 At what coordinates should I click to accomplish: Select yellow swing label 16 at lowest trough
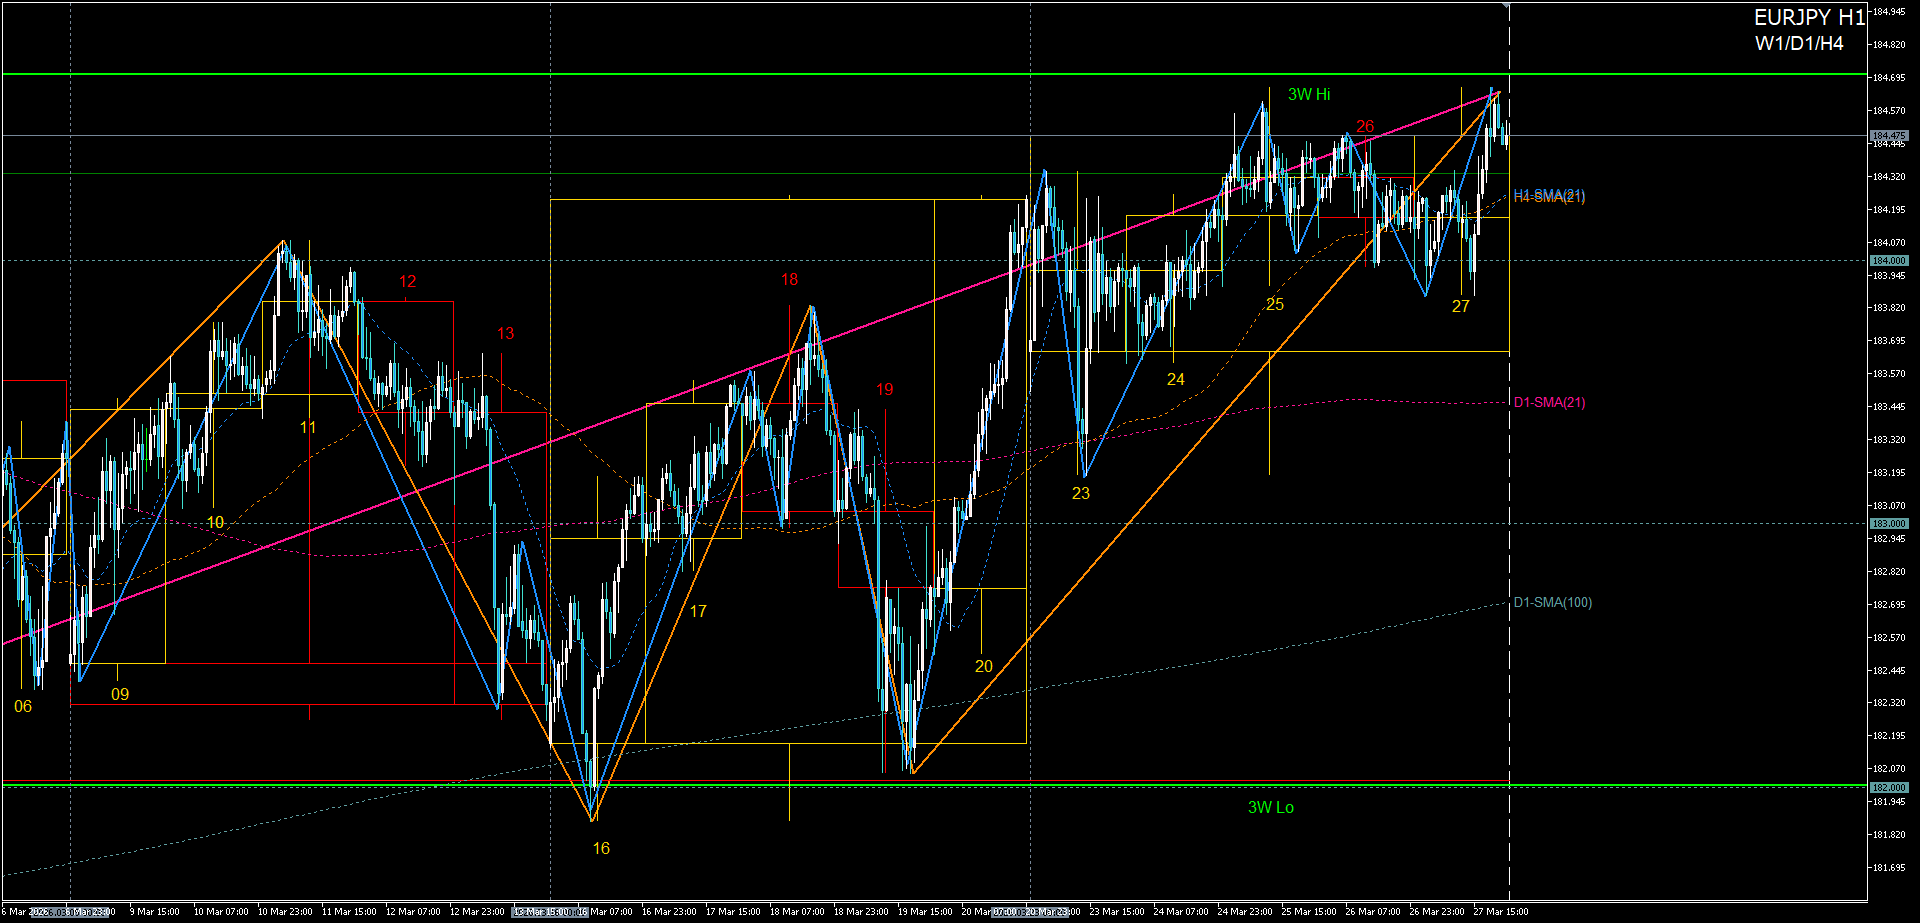(601, 848)
